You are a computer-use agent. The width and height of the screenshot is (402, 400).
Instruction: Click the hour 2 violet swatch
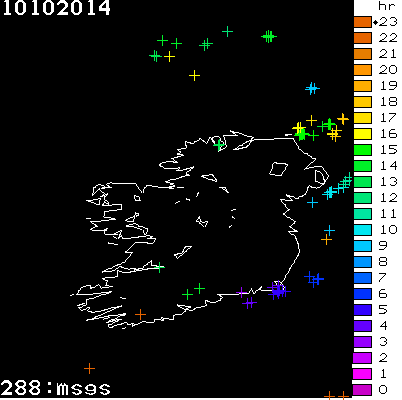pos(362,358)
